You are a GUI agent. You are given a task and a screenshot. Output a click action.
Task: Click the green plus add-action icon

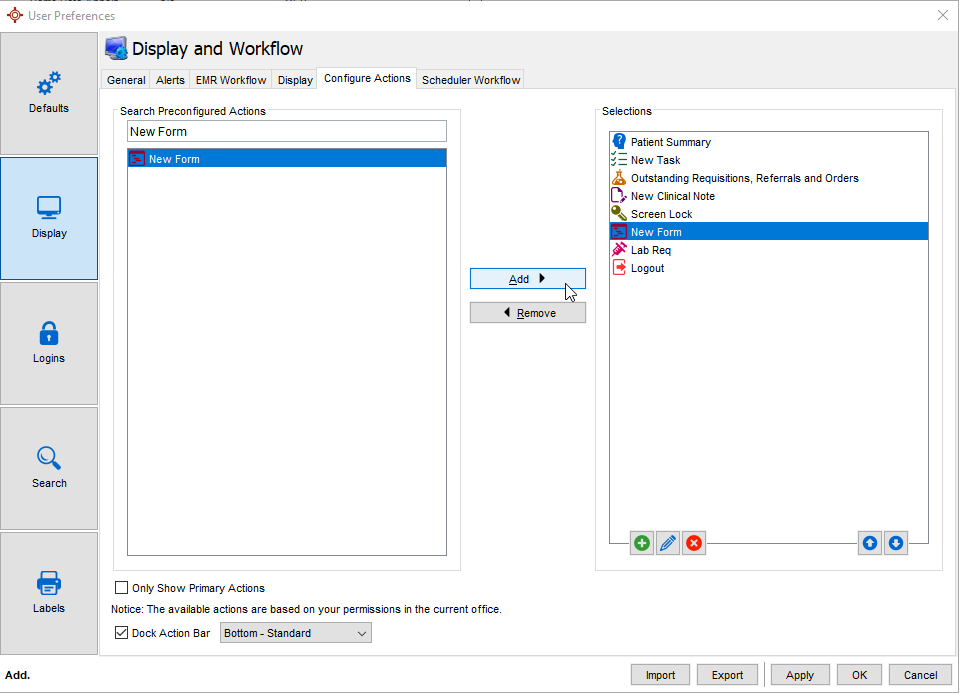coord(642,544)
